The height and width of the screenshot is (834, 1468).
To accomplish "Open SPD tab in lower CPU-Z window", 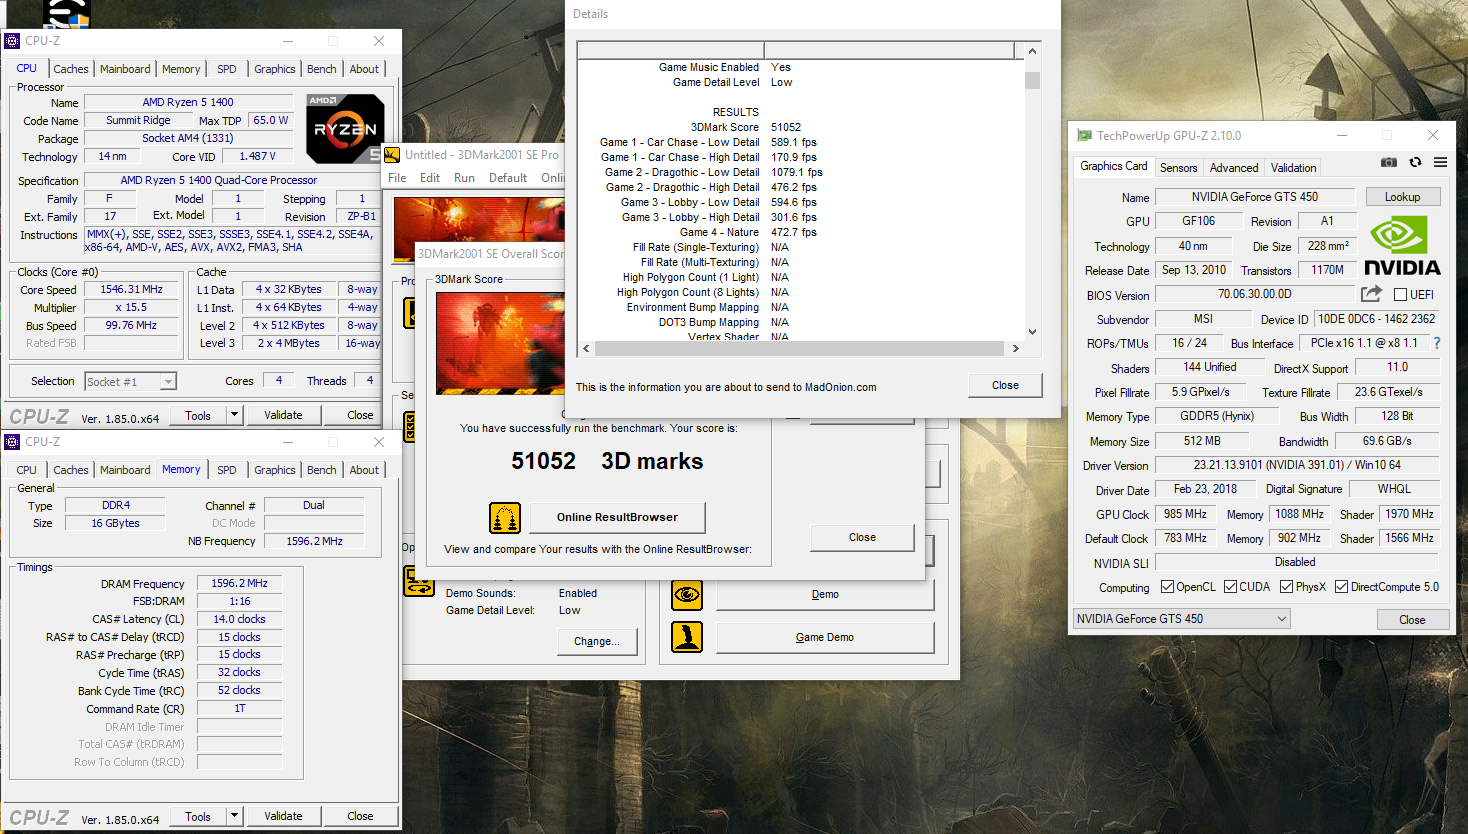I will pyautogui.click(x=227, y=470).
